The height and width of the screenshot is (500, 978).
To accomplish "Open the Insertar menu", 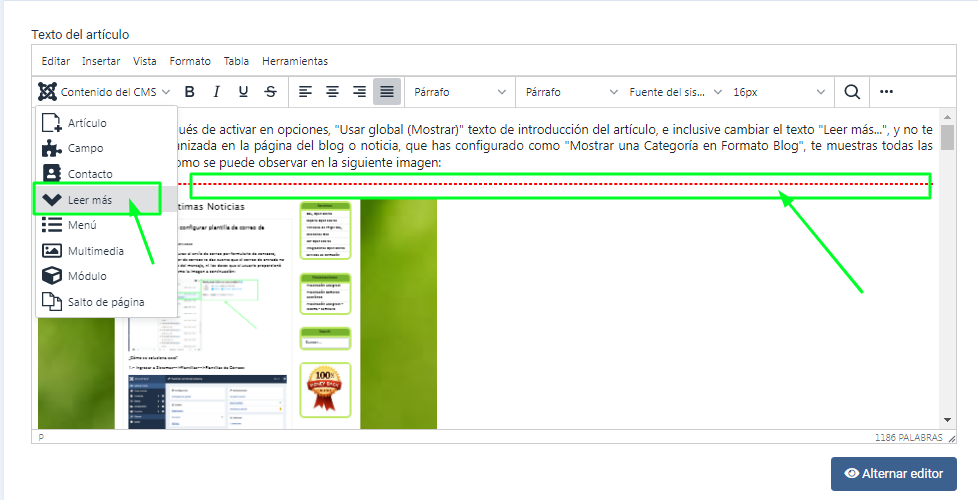I will click(101, 61).
